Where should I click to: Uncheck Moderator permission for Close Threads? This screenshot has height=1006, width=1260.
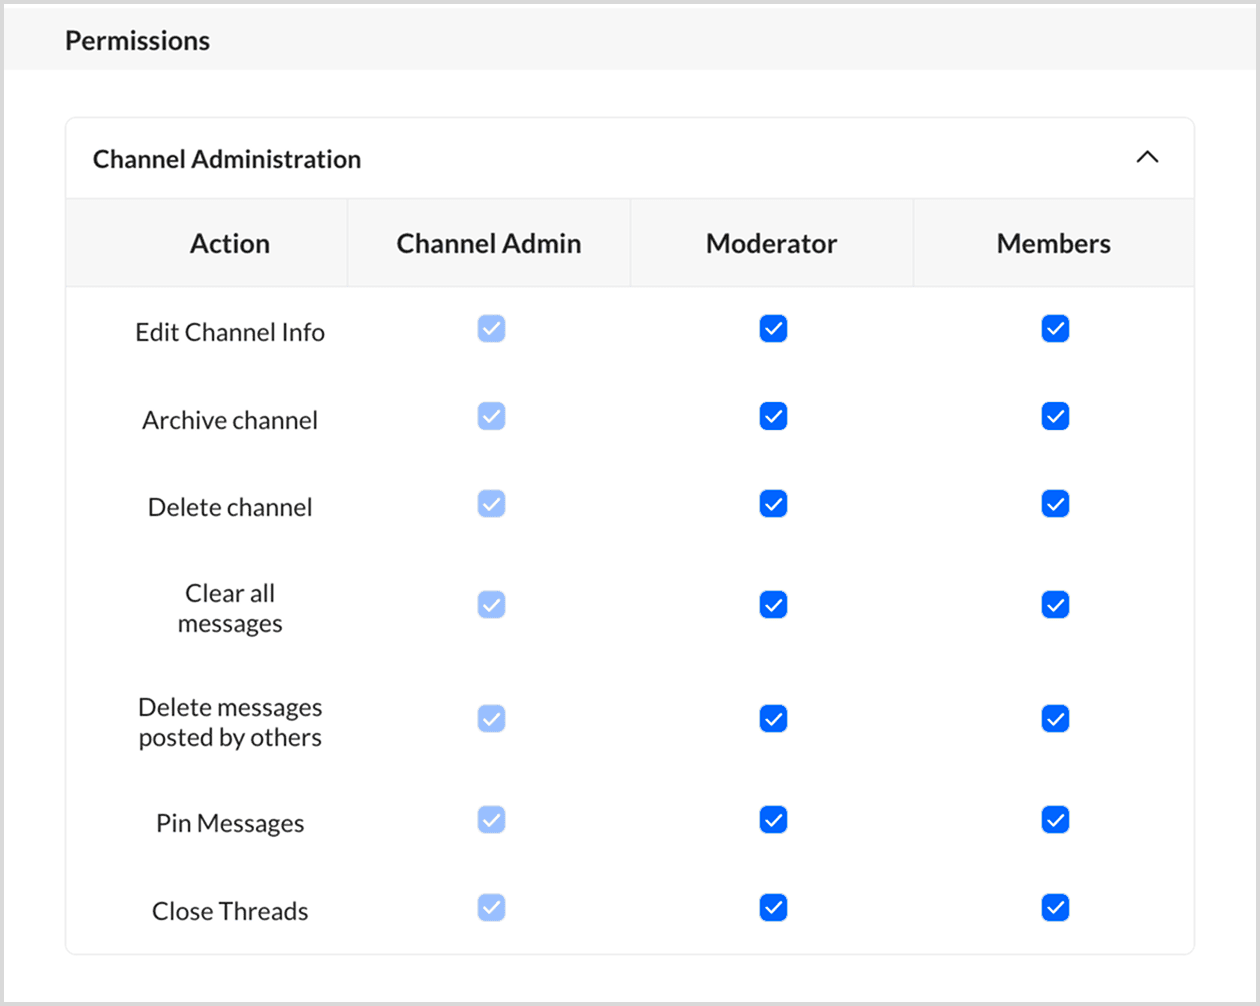773,908
